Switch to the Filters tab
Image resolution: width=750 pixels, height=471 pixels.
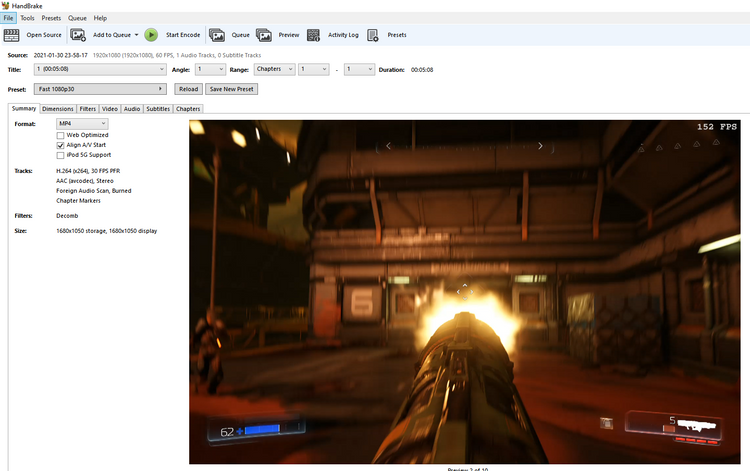[88, 109]
